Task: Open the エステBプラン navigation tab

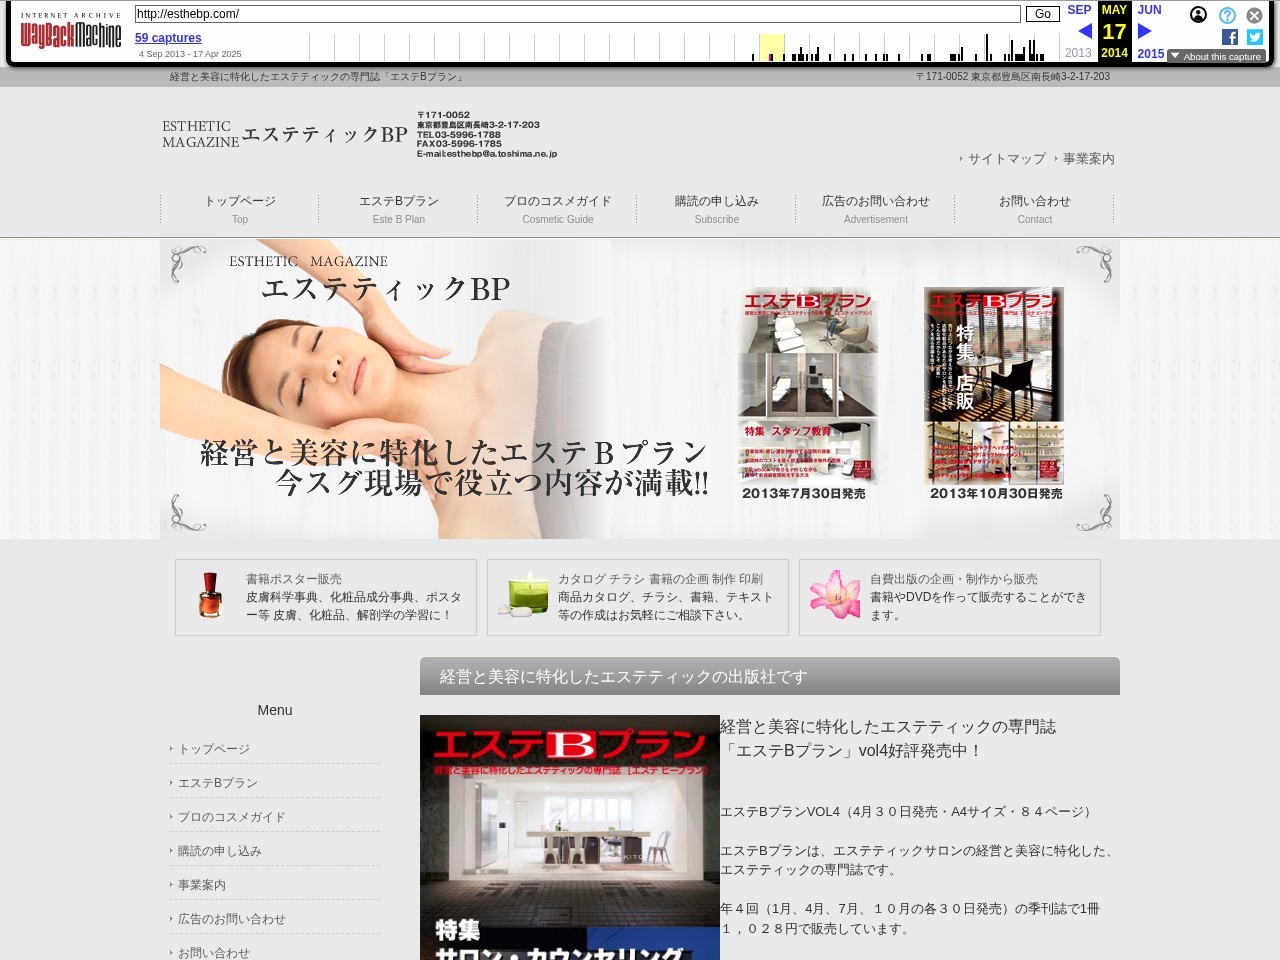Action: coord(399,209)
